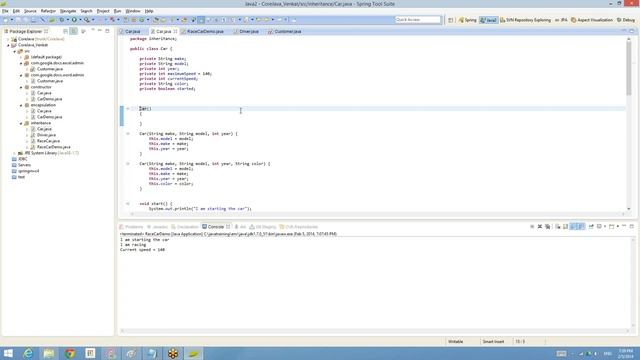Select RaceCar.java in Package Explorer

[48, 141]
